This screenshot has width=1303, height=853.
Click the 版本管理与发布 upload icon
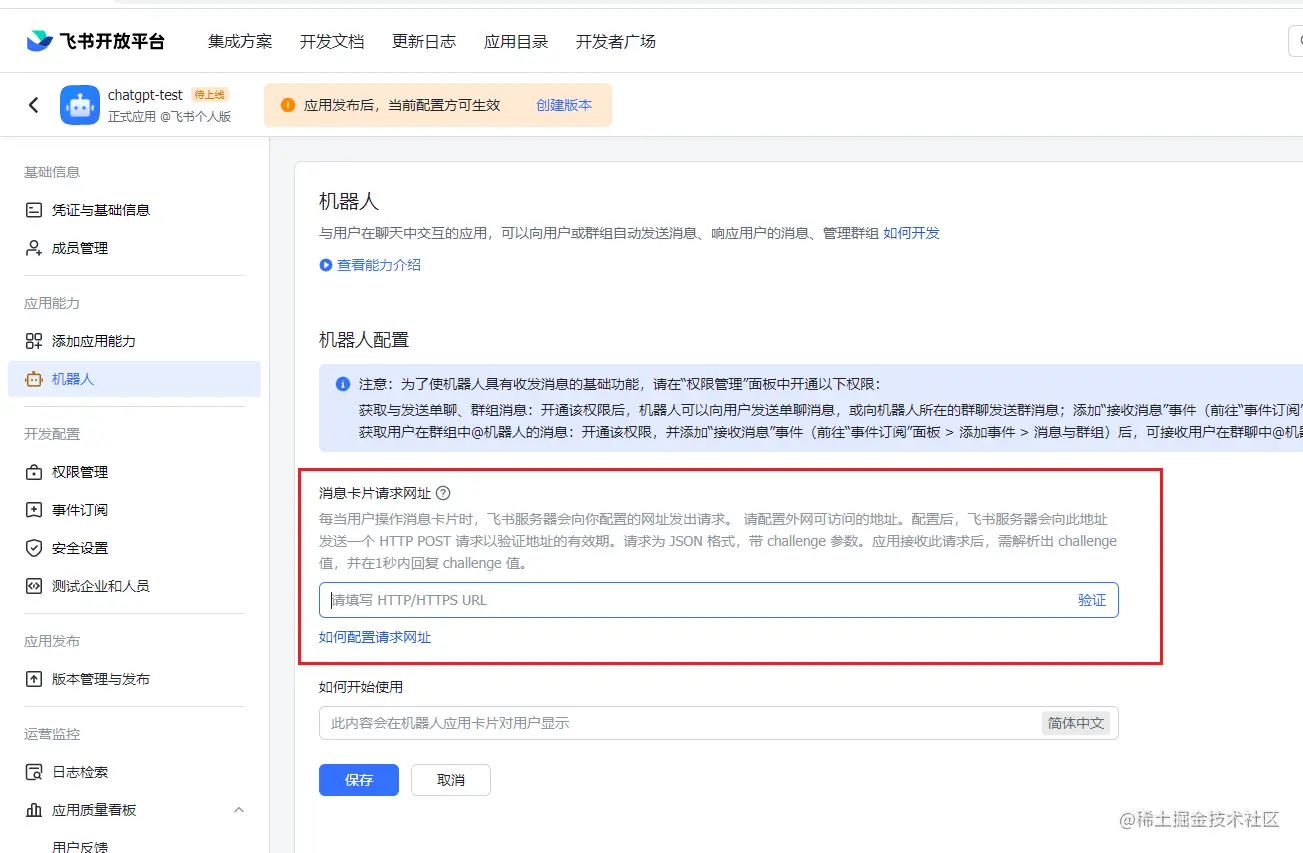click(34, 679)
